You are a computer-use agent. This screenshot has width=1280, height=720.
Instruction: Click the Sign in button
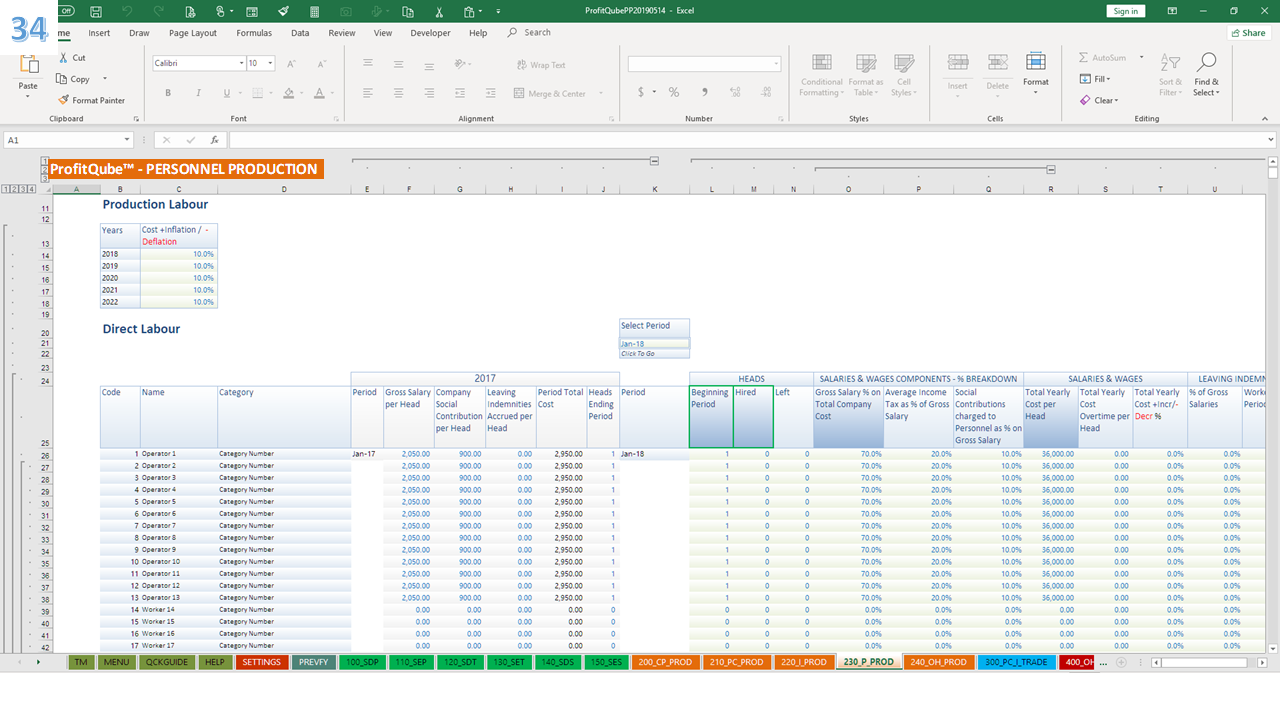[x=1126, y=11]
